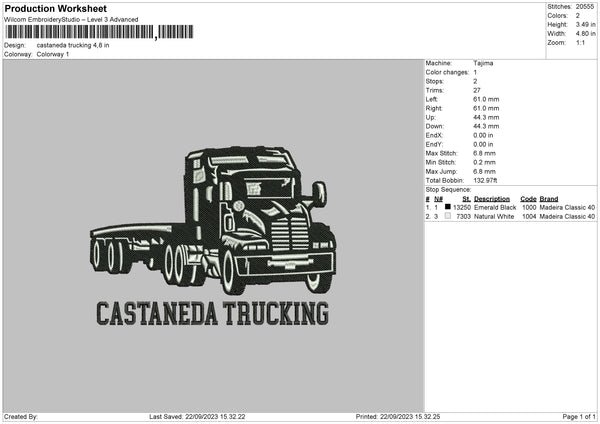Select the 'Emerald Black' description text
Viewport: 600px width, 424px height.
click(495, 207)
